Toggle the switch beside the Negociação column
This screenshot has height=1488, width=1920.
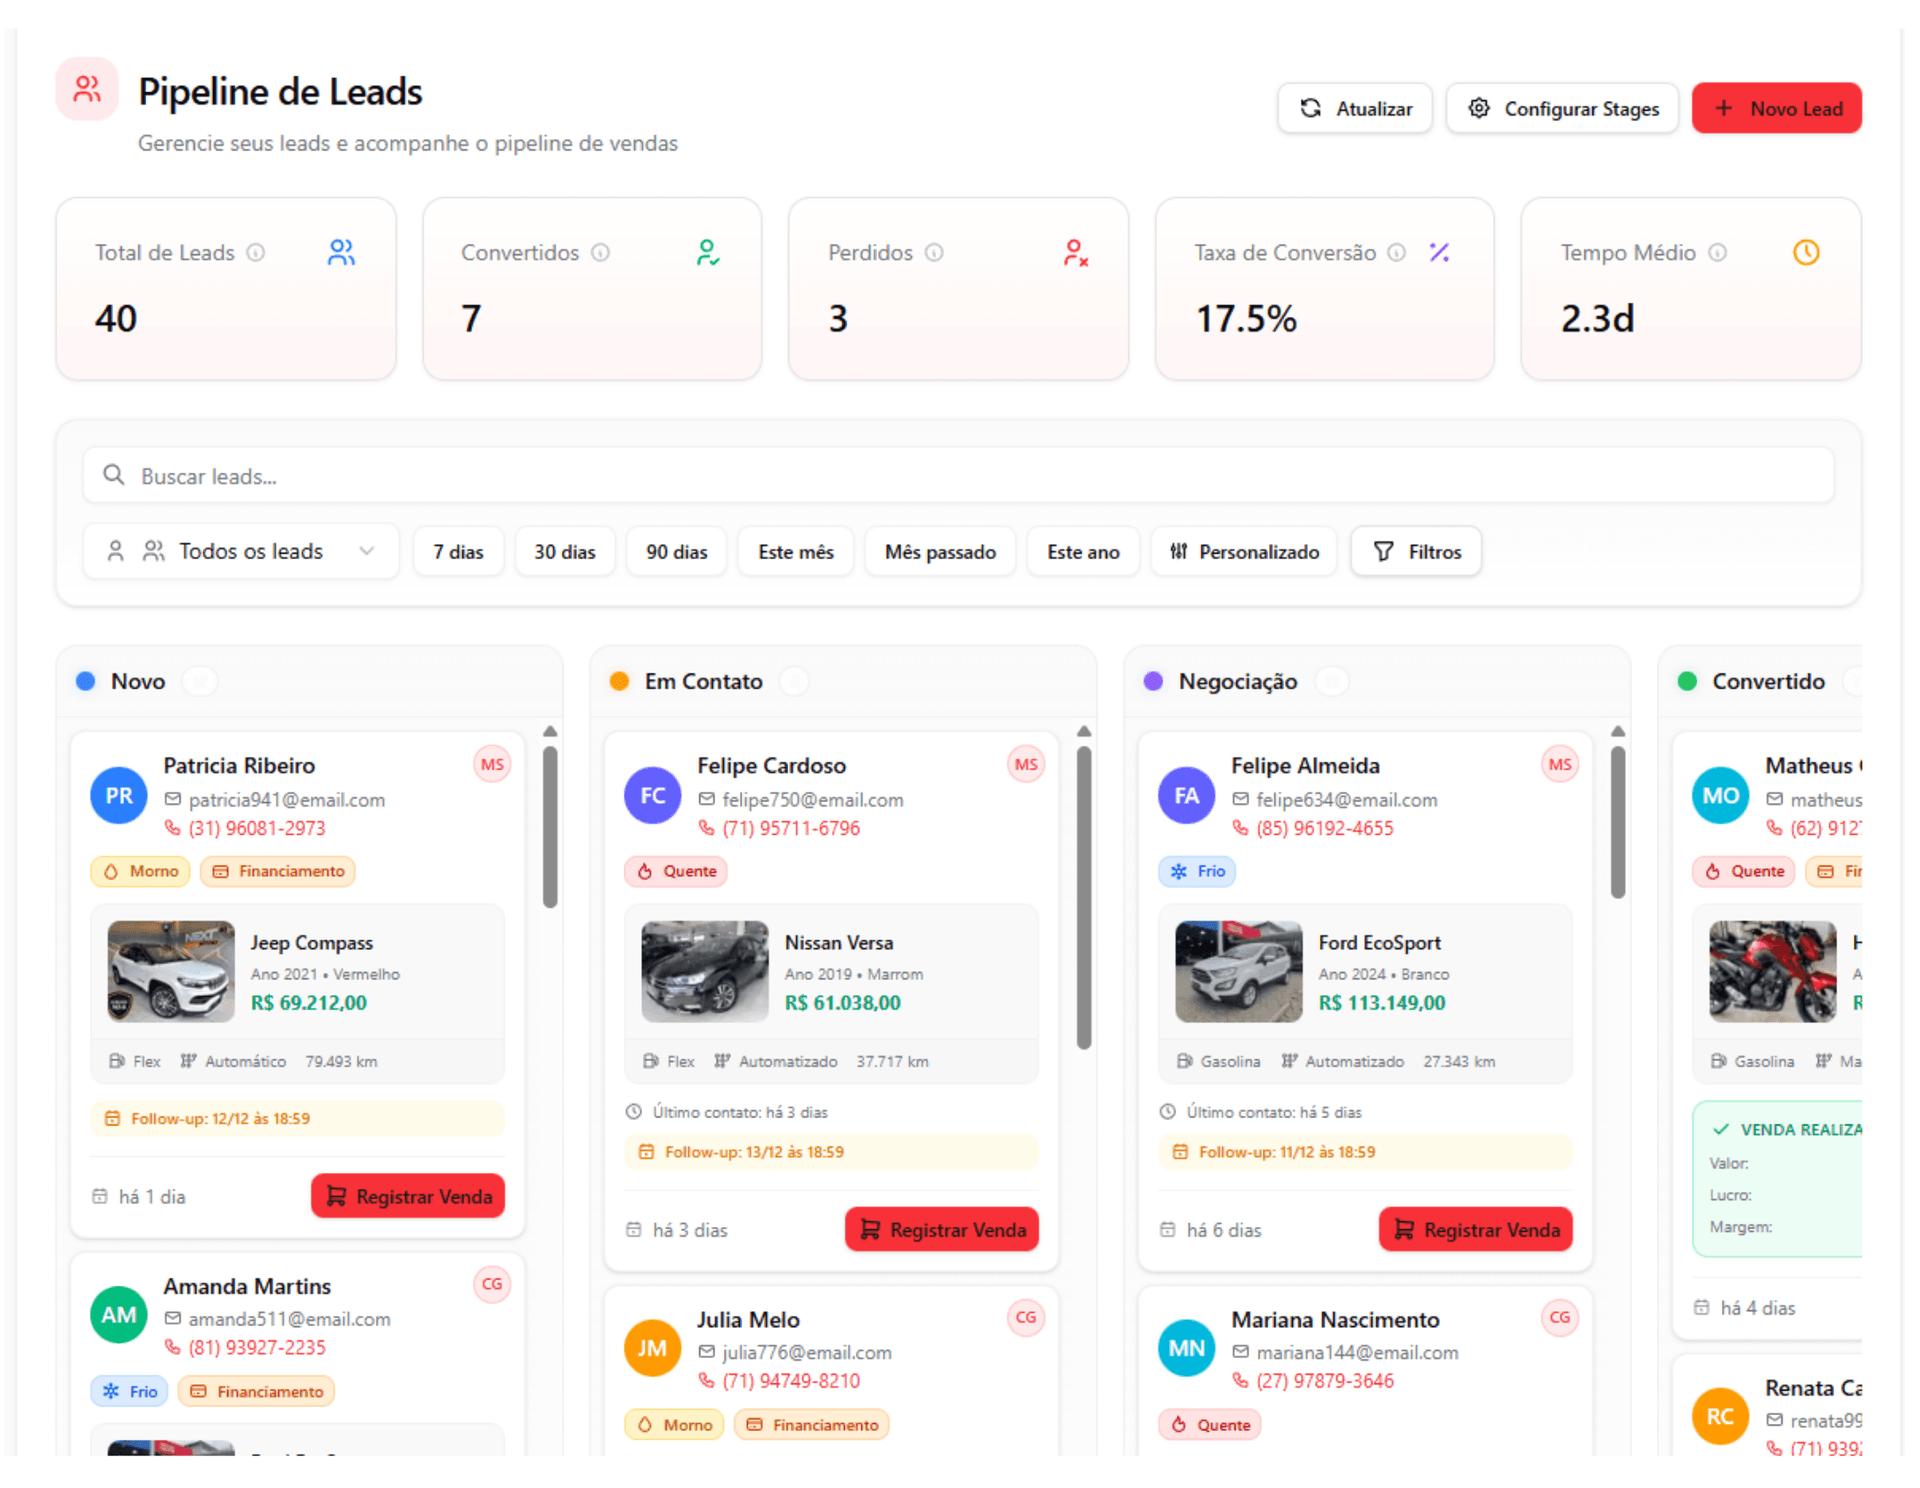pyautogui.click(x=1331, y=681)
